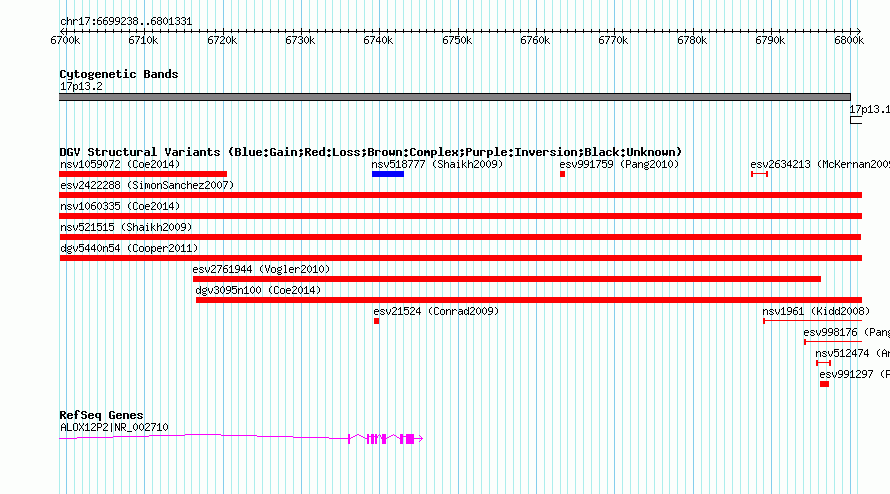
Task: Click the nsv1059072 (Coe2014) red variant bar
Action: click(x=143, y=174)
